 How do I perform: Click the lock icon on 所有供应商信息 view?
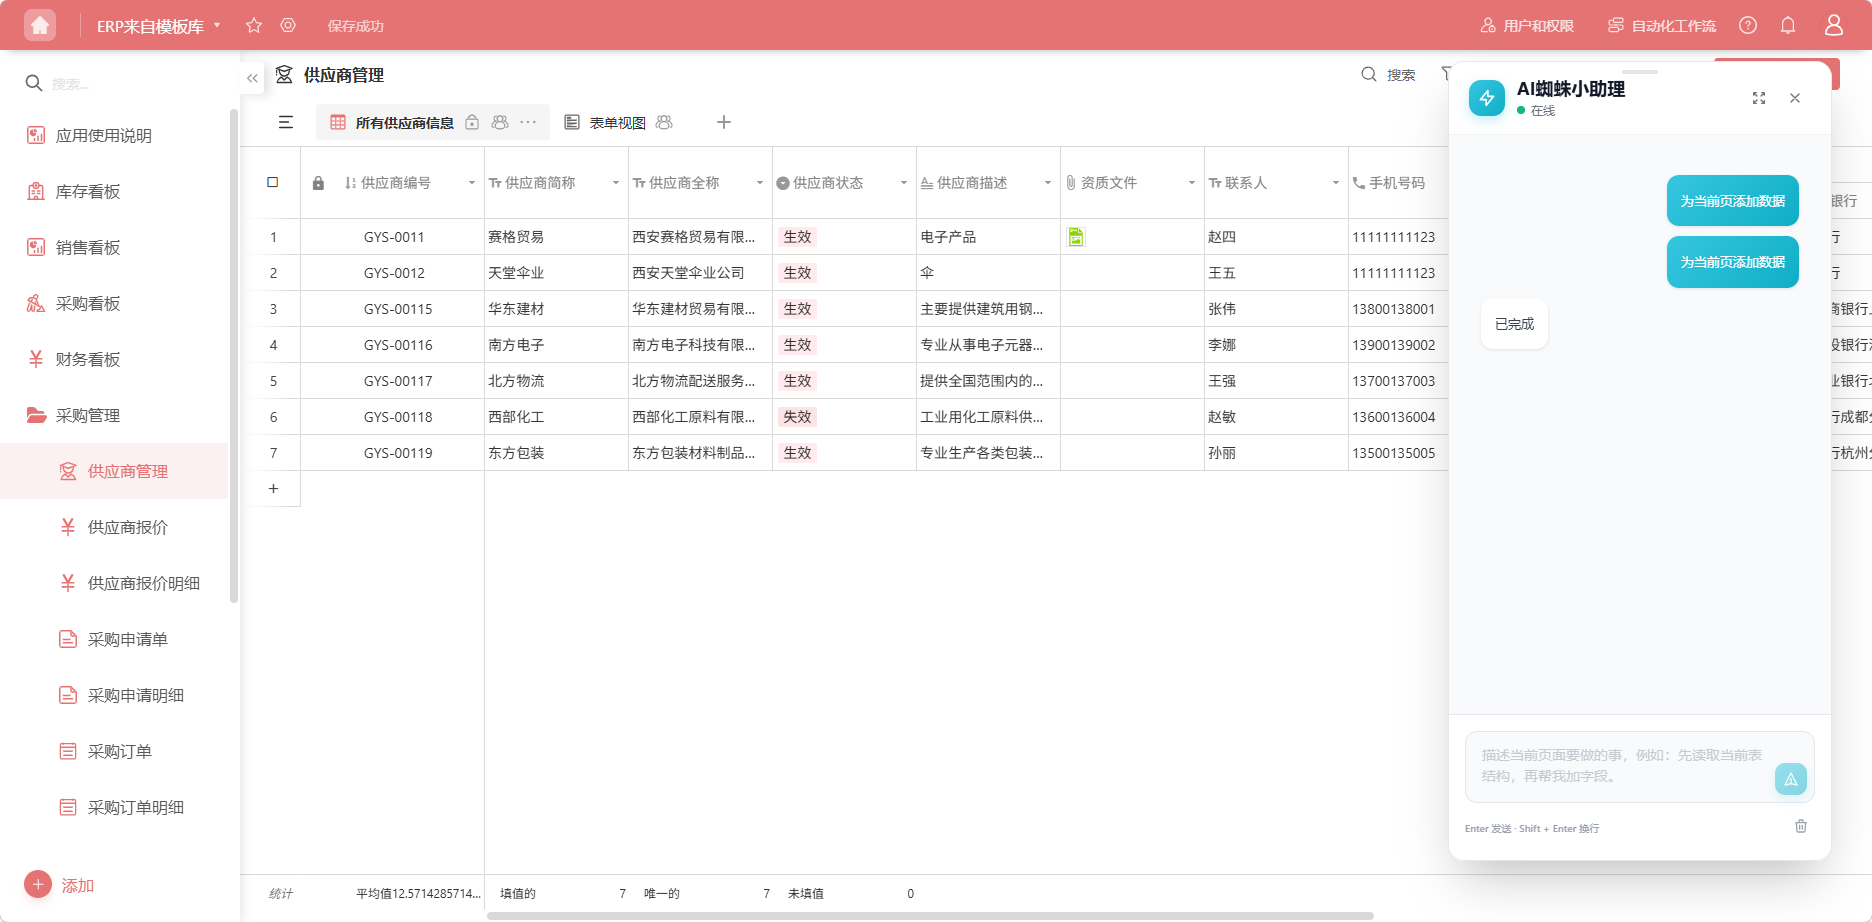tap(471, 122)
